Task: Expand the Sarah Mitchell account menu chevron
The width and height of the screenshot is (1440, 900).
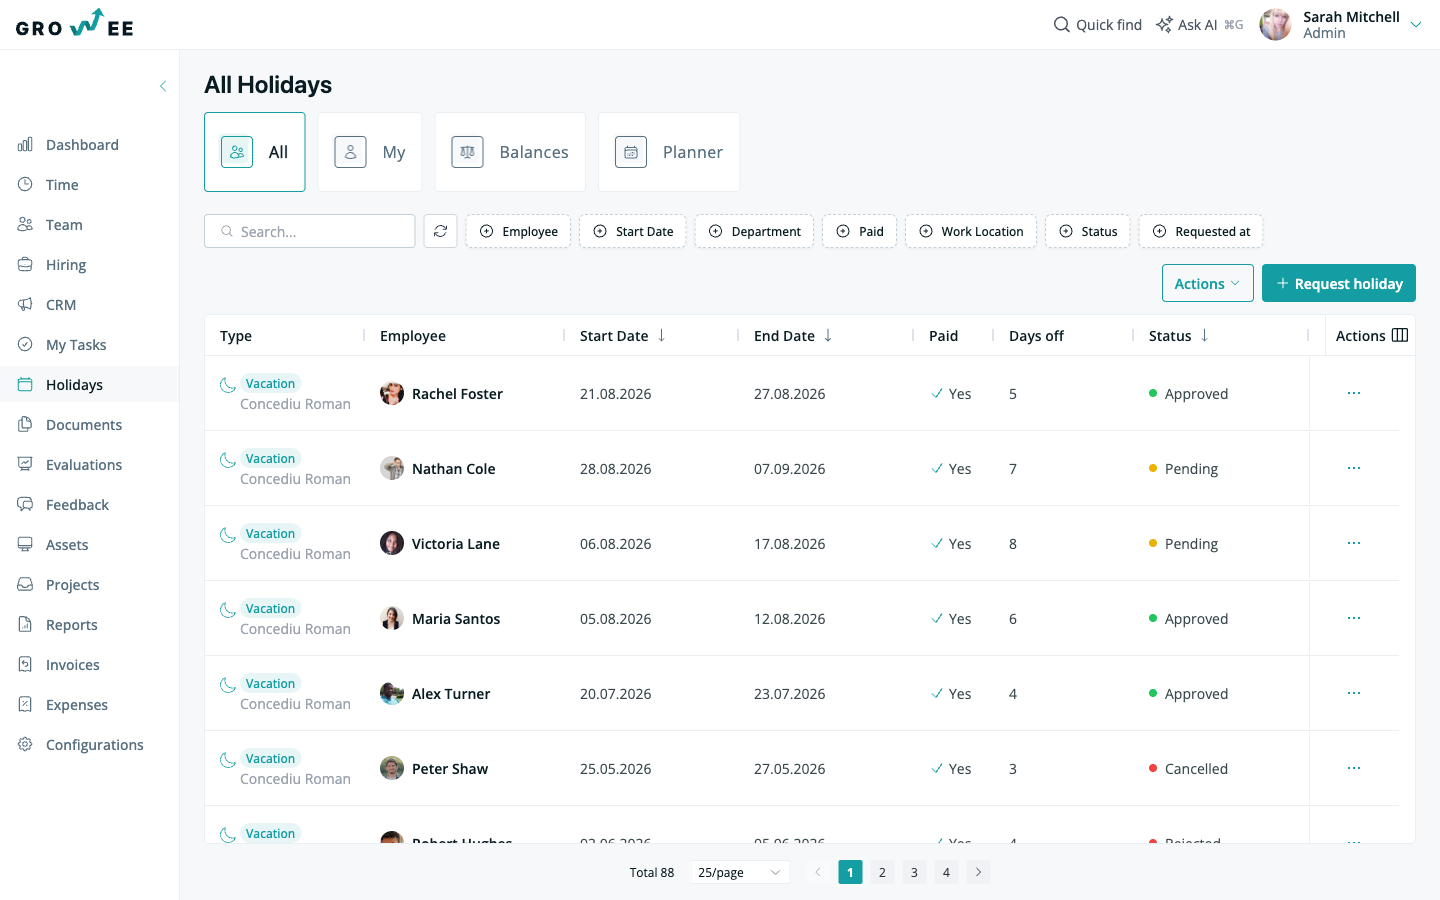Action: pyautogui.click(x=1416, y=25)
